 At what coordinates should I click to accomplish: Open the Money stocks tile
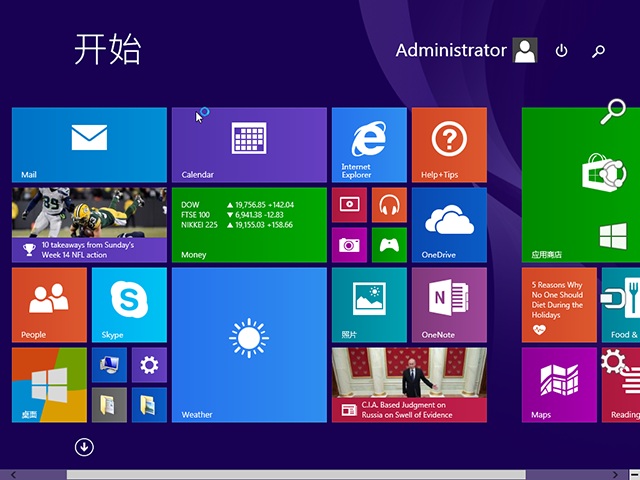(249, 225)
